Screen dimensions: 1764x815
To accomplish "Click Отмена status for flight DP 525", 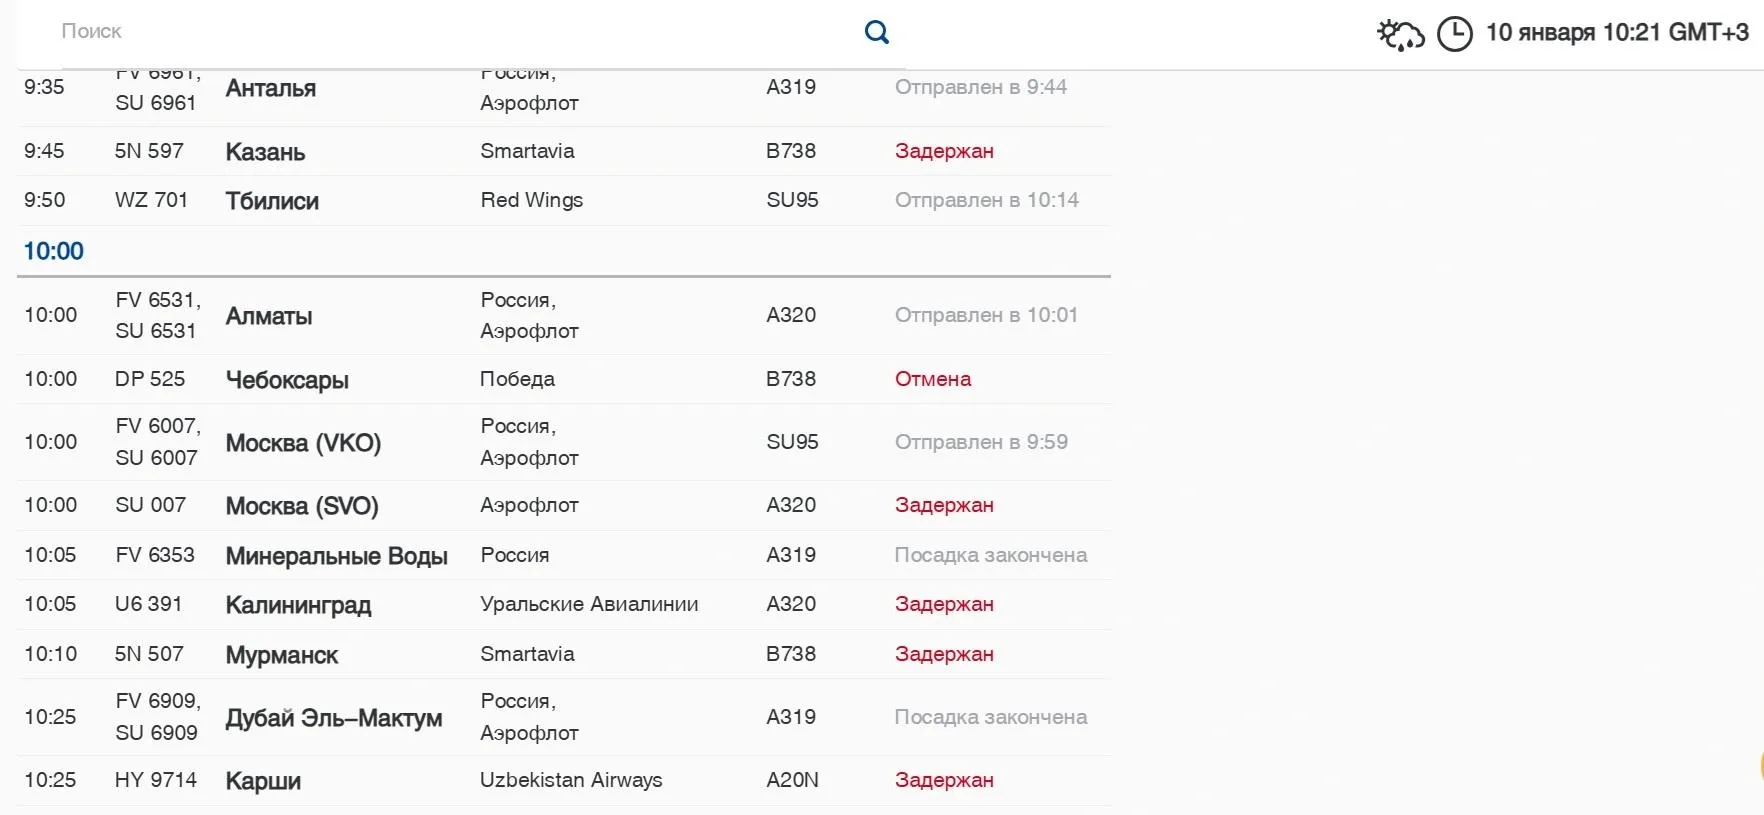I will point(933,379).
